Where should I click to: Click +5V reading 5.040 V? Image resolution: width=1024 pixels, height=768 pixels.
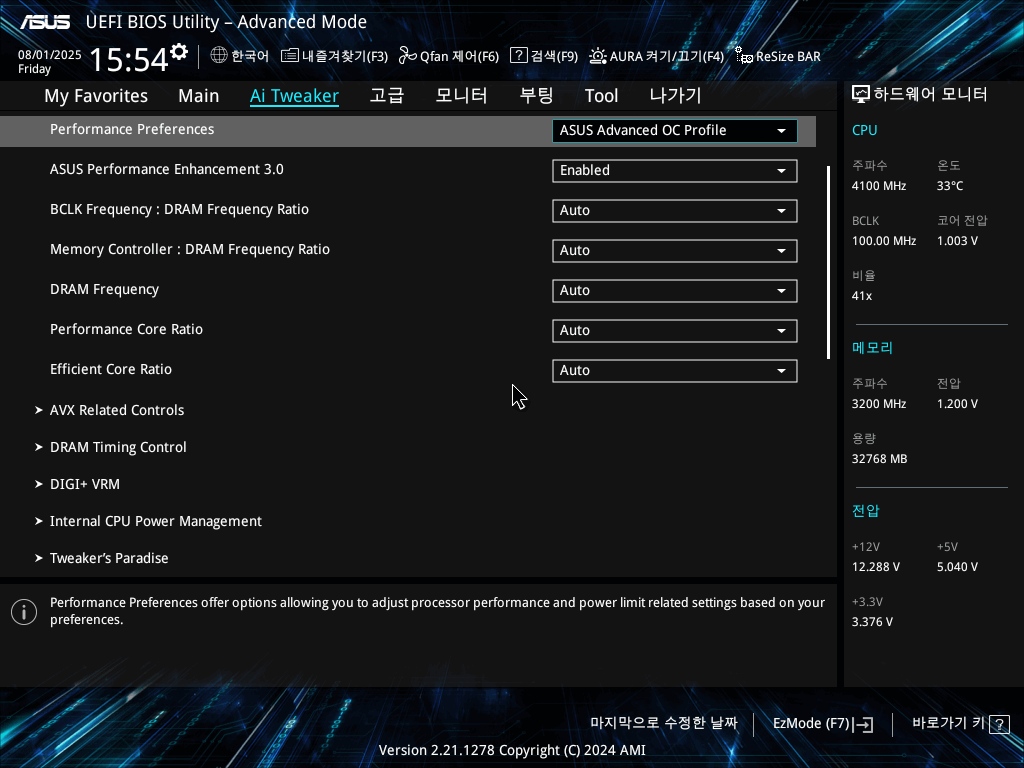[x=957, y=567]
